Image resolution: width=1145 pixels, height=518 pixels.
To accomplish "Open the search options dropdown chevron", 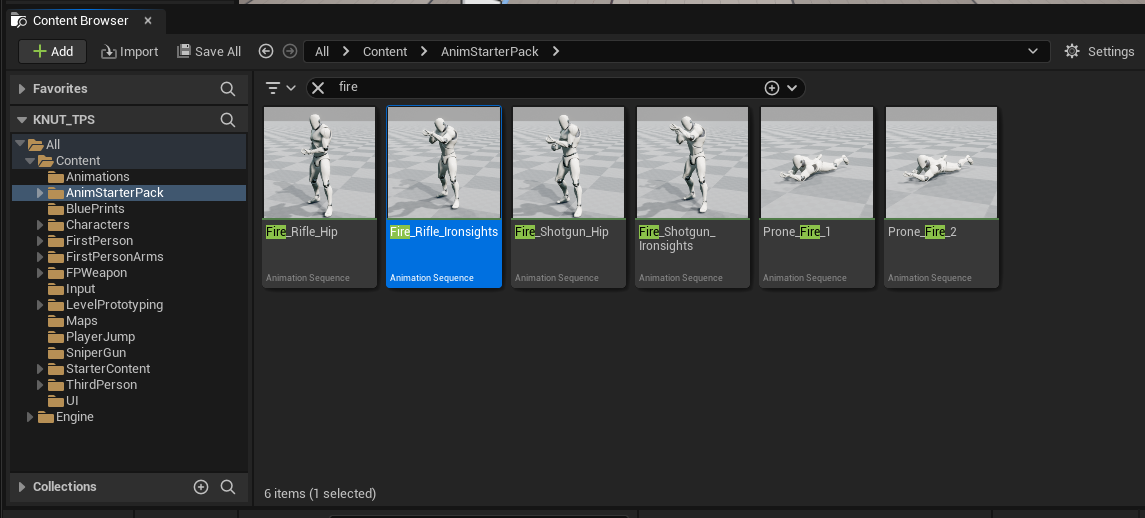I will coord(792,88).
